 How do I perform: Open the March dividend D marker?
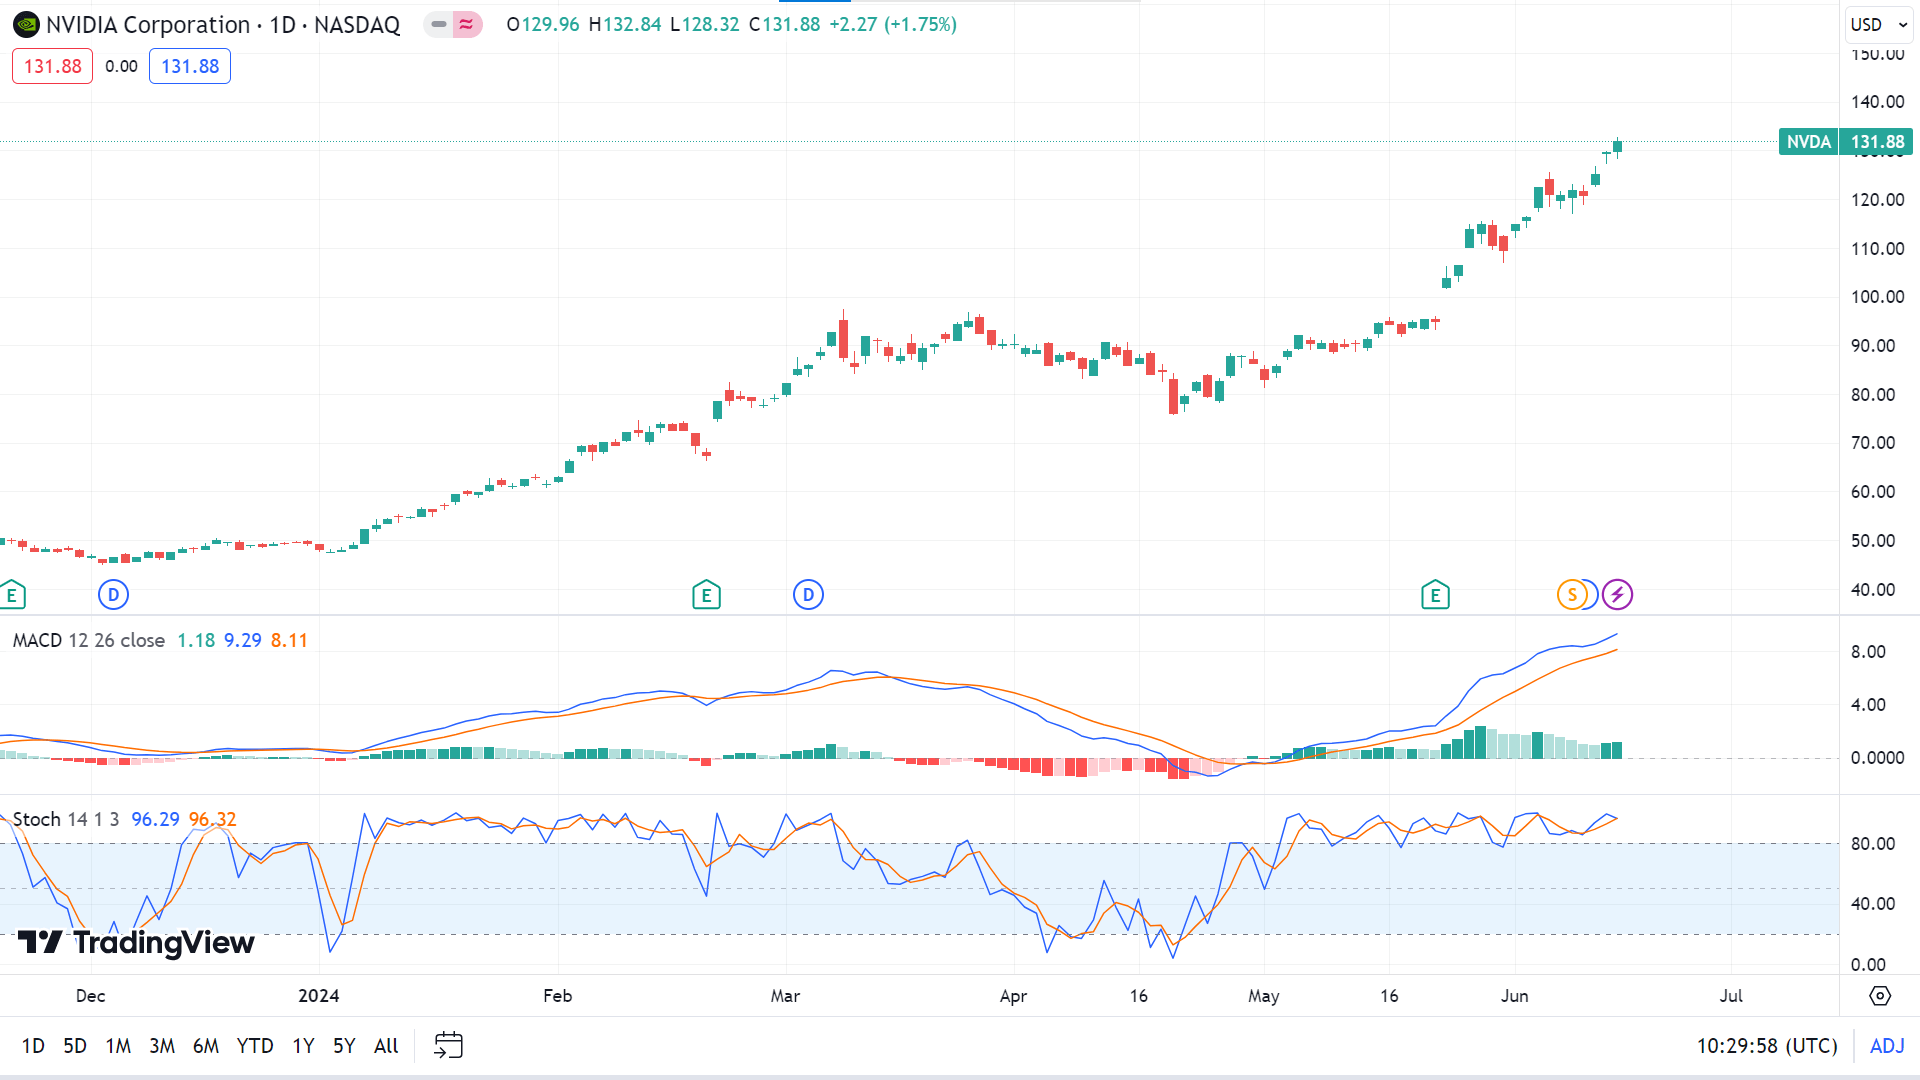(808, 595)
